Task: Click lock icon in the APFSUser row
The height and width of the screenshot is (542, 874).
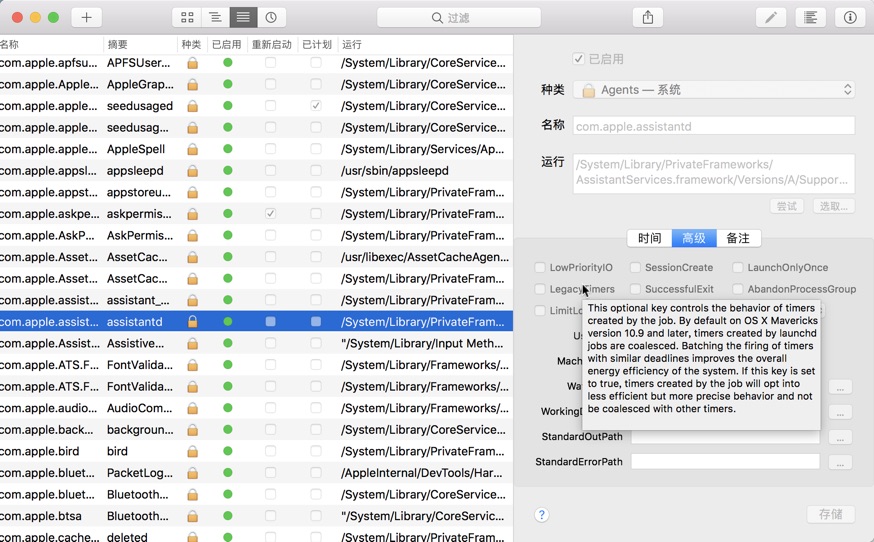Action: click(x=192, y=63)
